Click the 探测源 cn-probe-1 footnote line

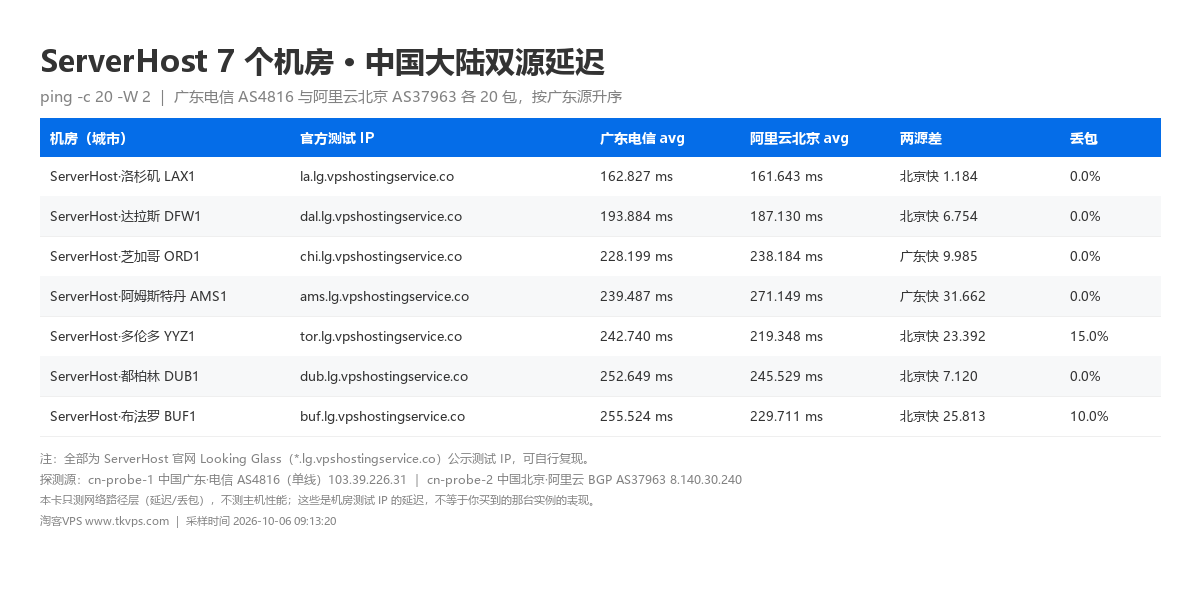click(x=391, y=480)
